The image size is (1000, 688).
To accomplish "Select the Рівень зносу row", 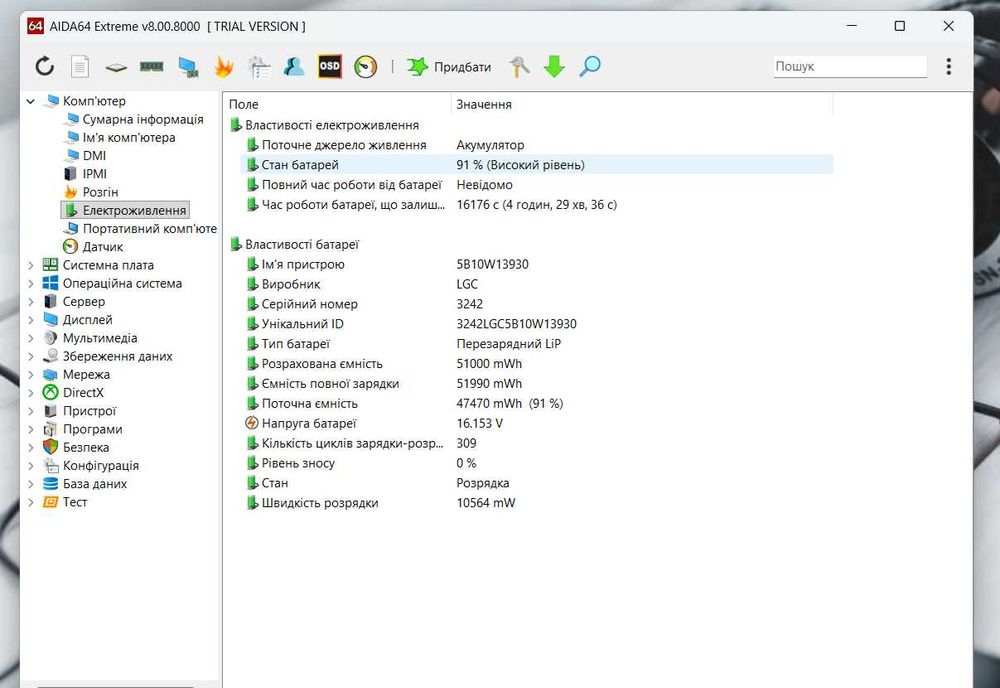I will 537,463.
